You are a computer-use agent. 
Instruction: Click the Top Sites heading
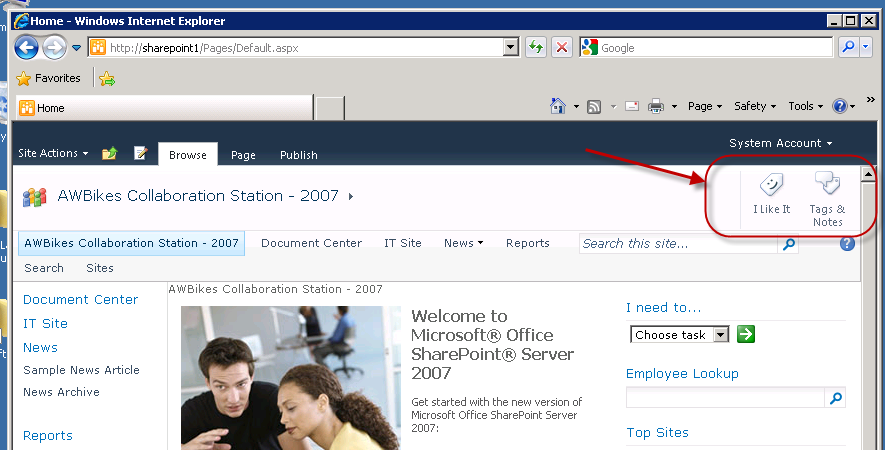click(x=657, y=433)
